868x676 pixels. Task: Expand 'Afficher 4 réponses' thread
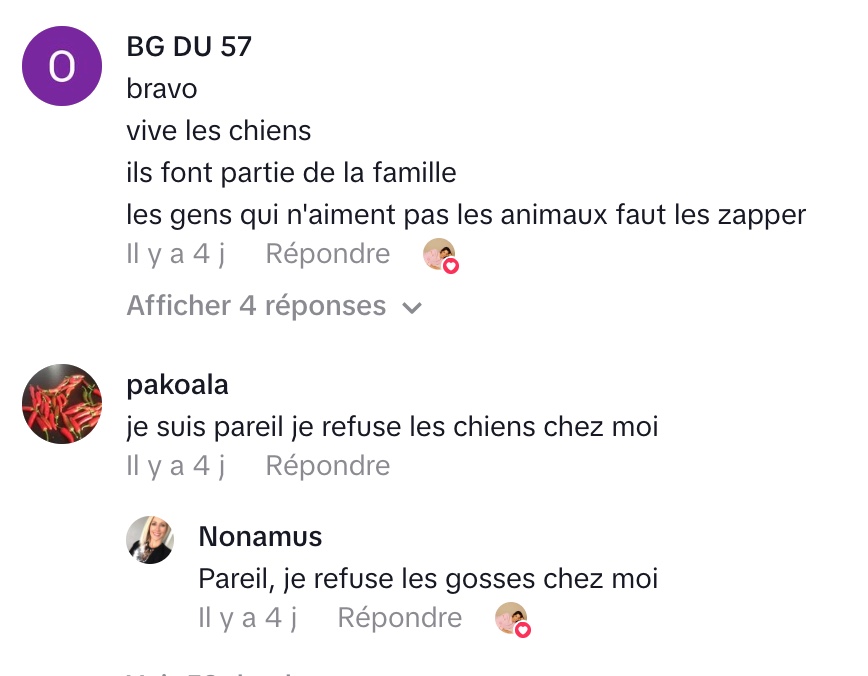[x=256, y=306]
